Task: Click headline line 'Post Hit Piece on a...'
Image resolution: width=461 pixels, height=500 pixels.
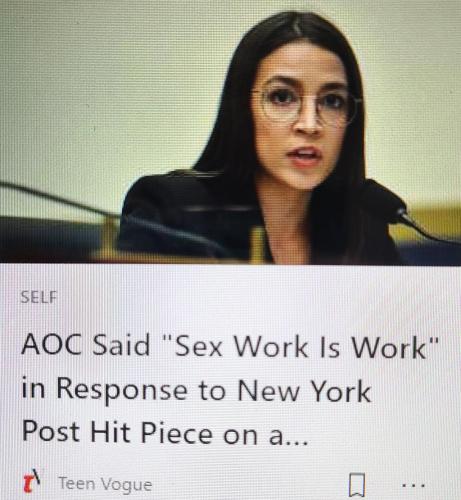Action: 165,432
